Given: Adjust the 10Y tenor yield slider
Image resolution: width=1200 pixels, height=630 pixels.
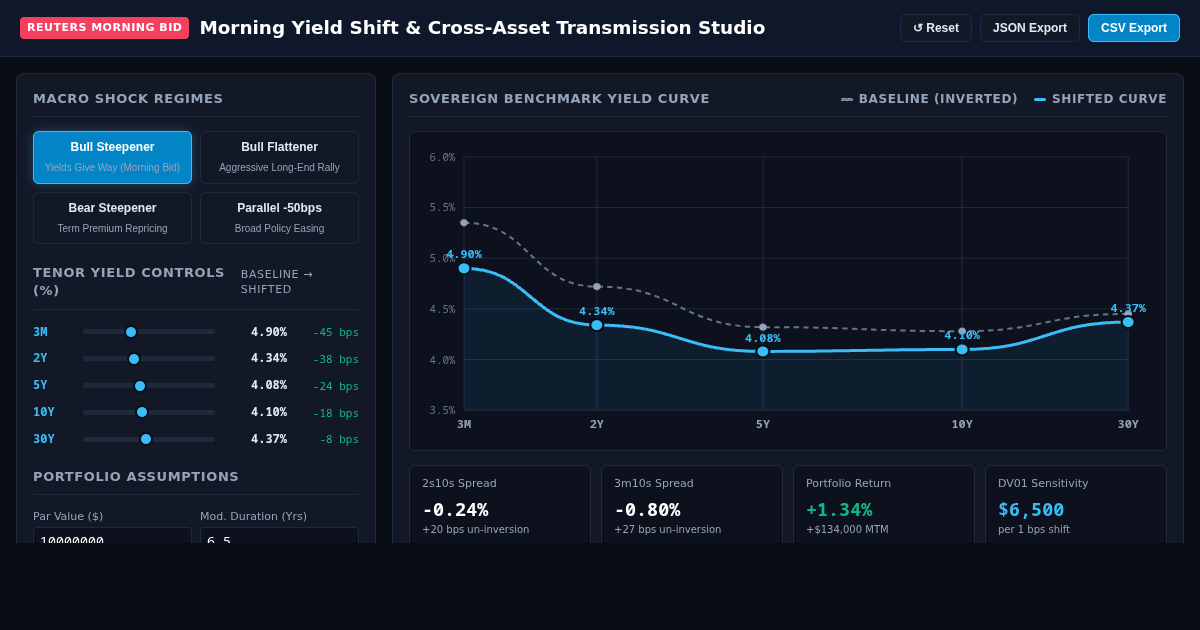Looking at the screenshot, I should click(x=149, y=412).
